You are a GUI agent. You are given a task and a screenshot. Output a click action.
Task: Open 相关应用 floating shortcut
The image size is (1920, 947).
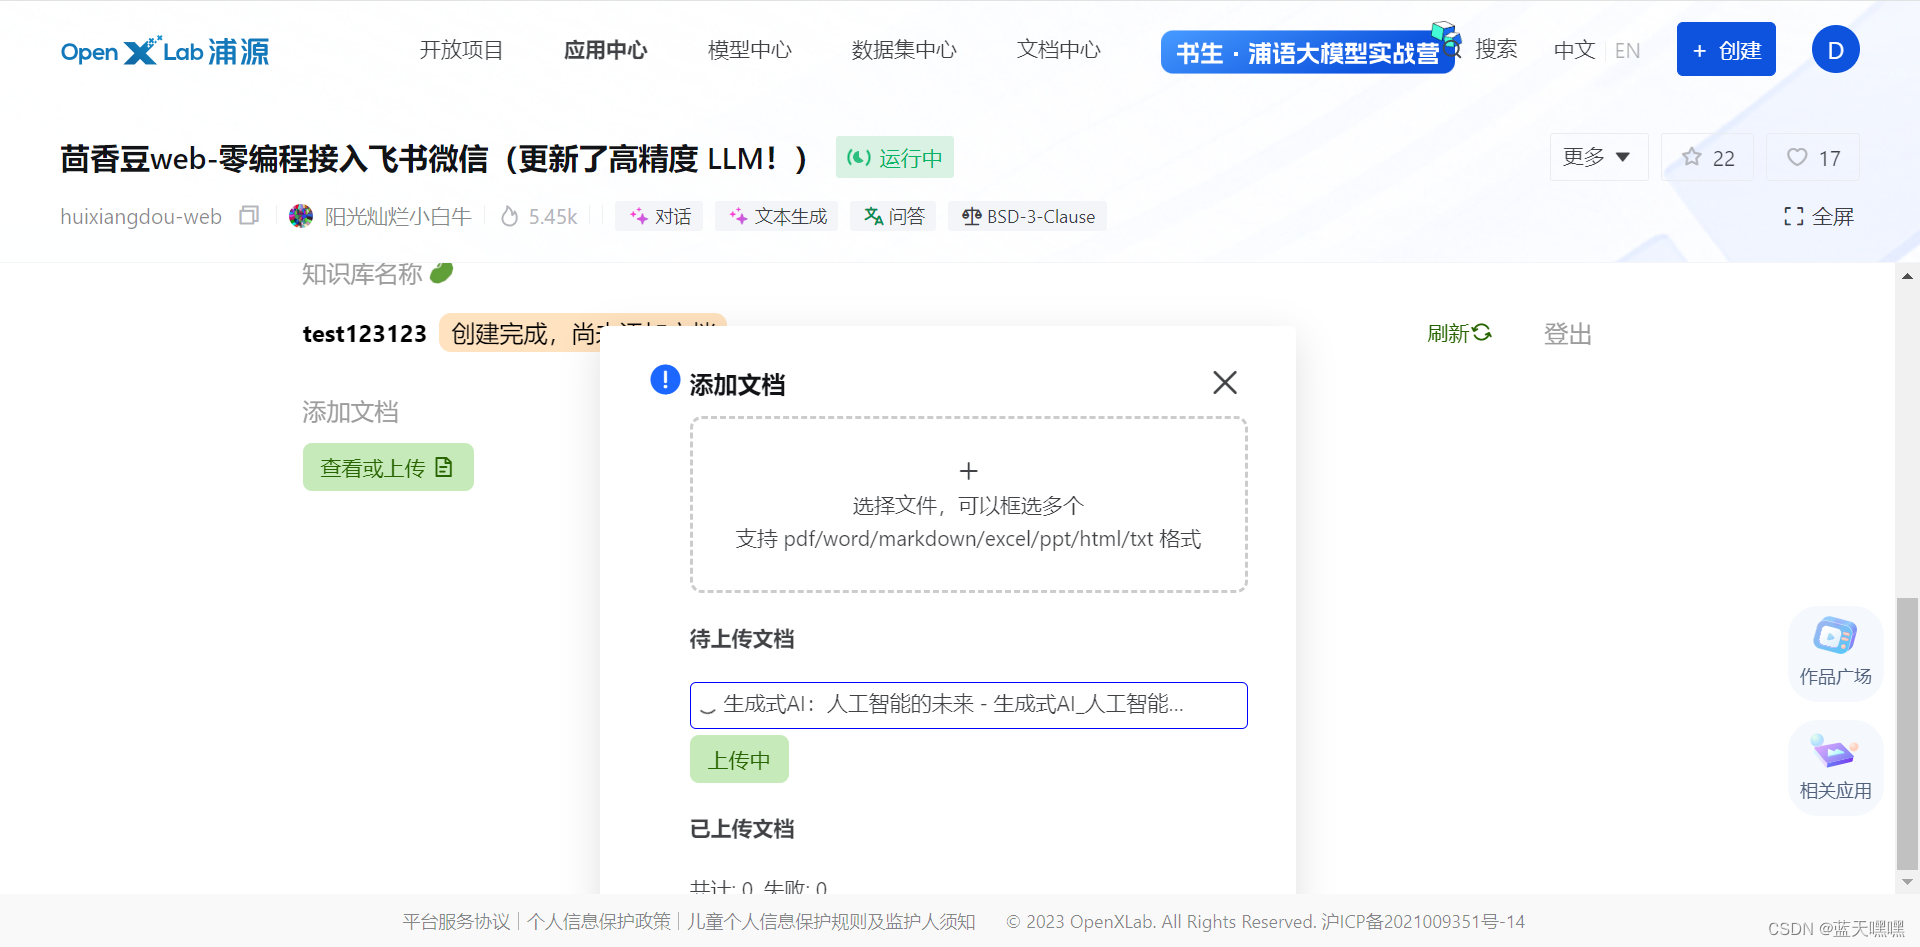point(1835,767)
